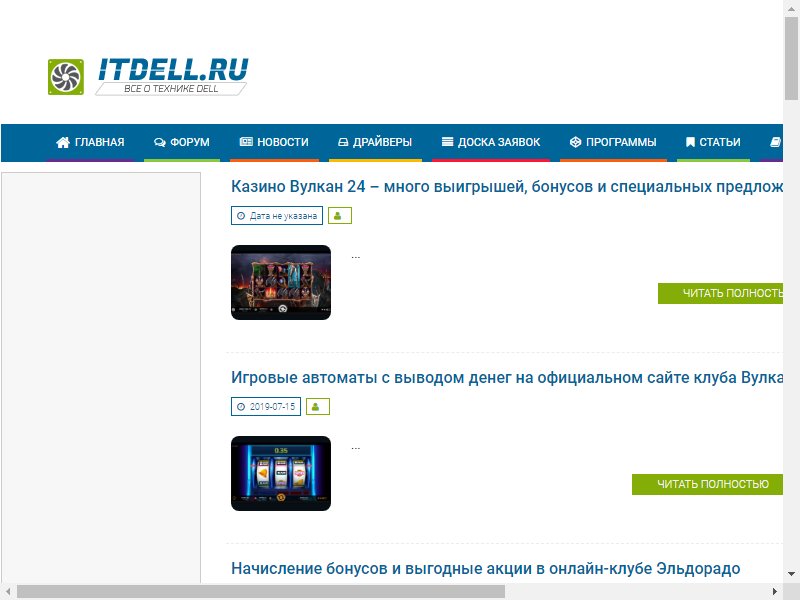Open article Начисление бонусов и выгодные акции
This screenshot has height=600, width=800.
click(485, 568)
